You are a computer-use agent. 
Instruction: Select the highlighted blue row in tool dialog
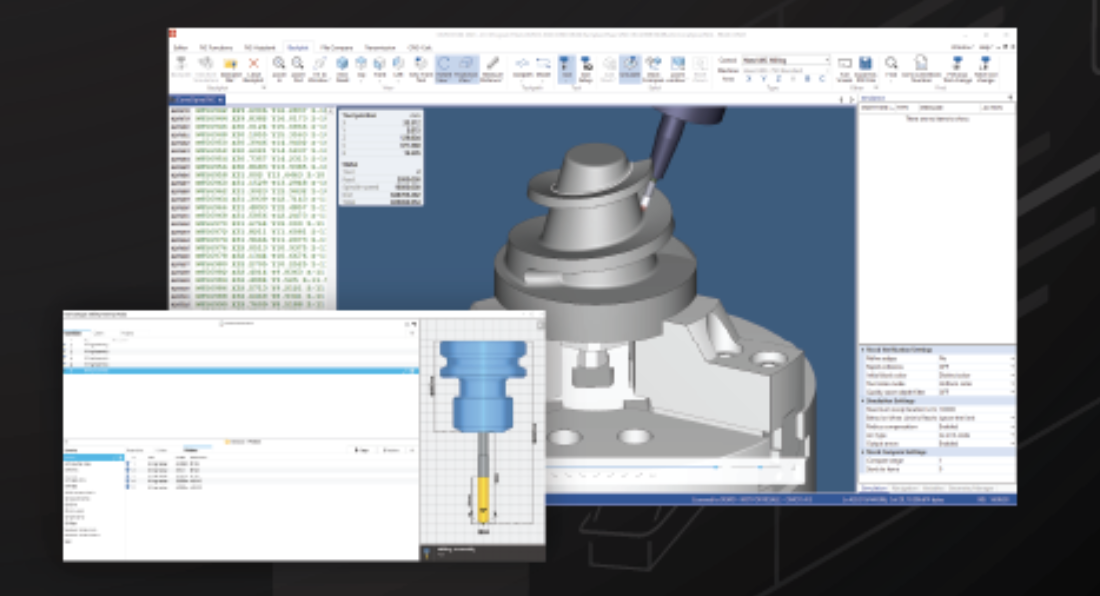pyautogui.click(x=241, y=370)
